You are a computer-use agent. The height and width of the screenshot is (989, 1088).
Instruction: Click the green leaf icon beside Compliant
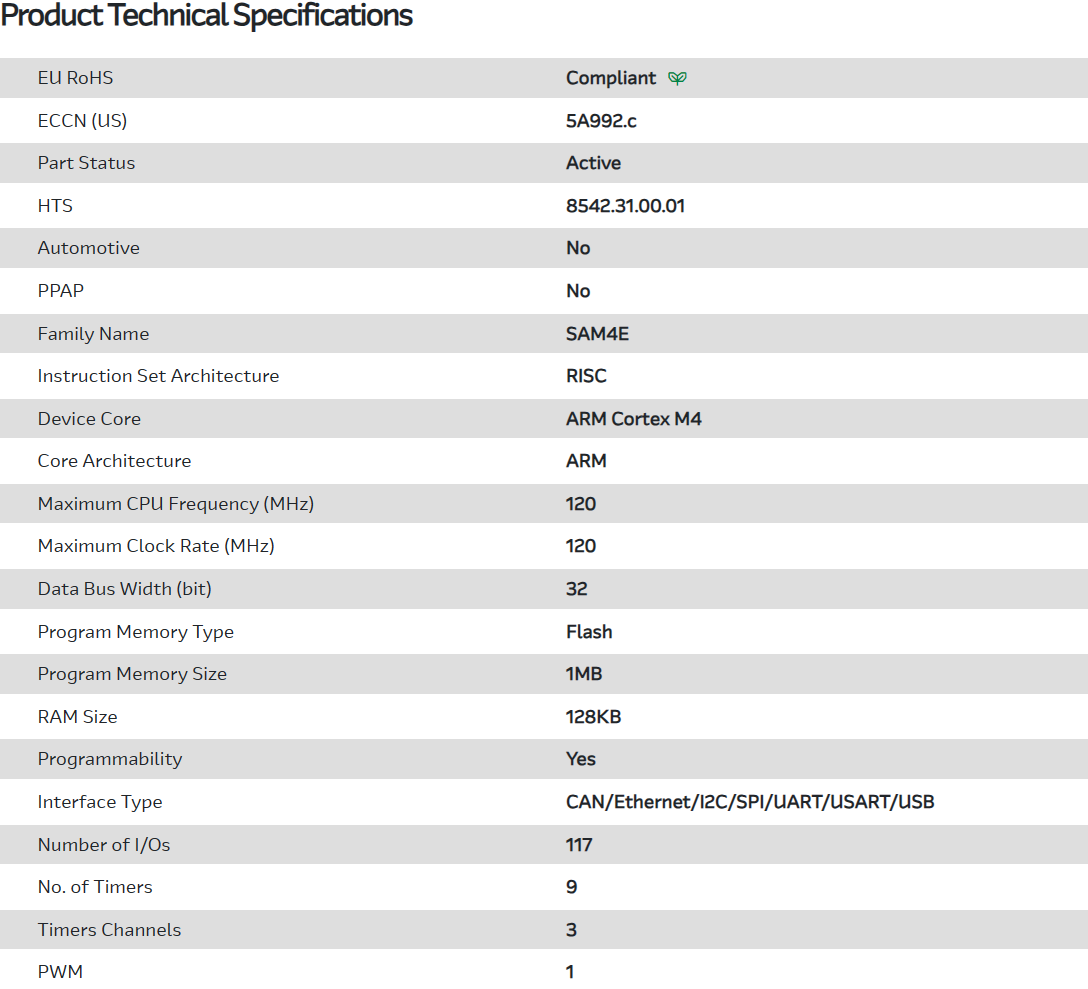point(678,78)
